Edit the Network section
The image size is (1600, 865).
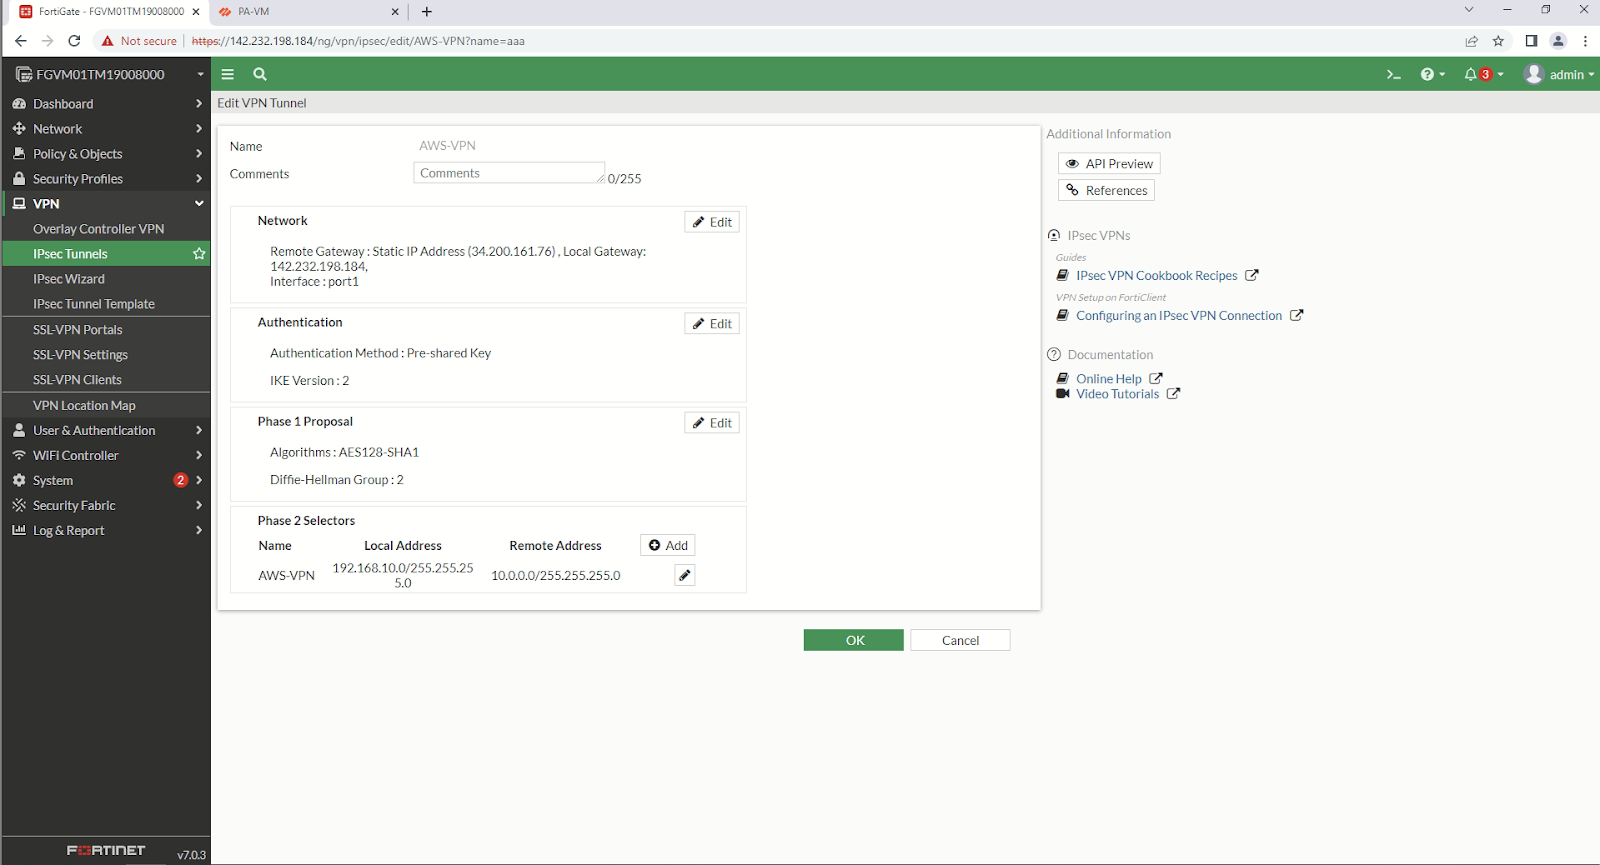click(712, 222)
